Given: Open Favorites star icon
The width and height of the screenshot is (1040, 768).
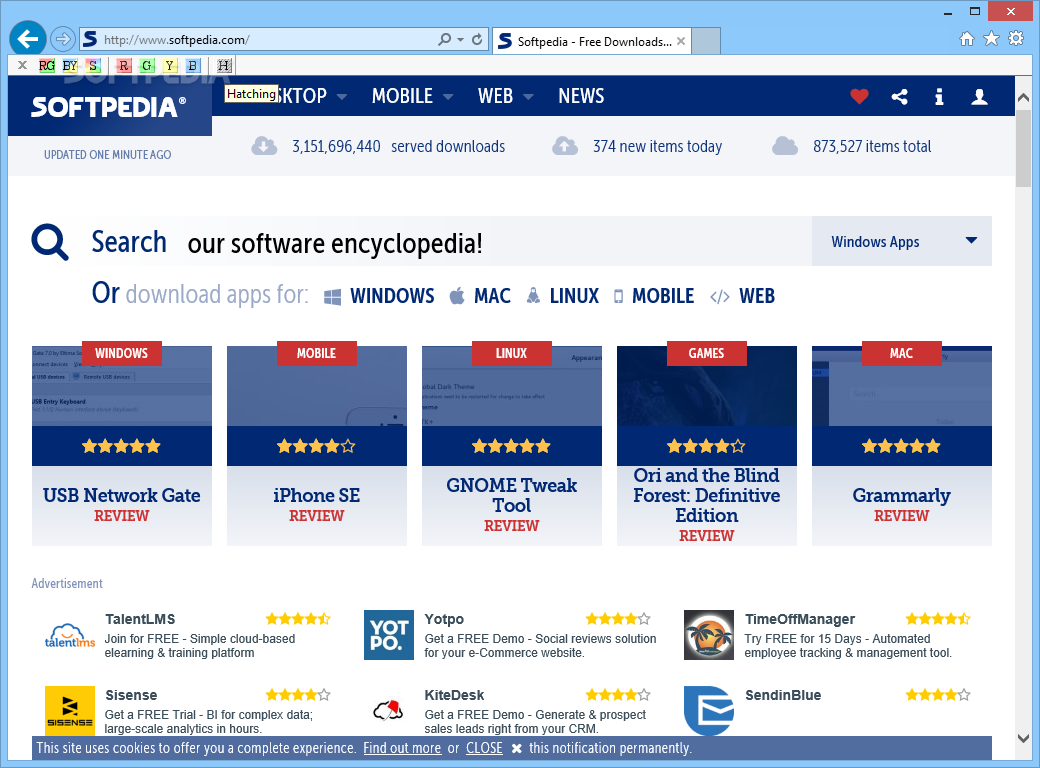Looking at the screenshot, I should (x=991, y=38).
